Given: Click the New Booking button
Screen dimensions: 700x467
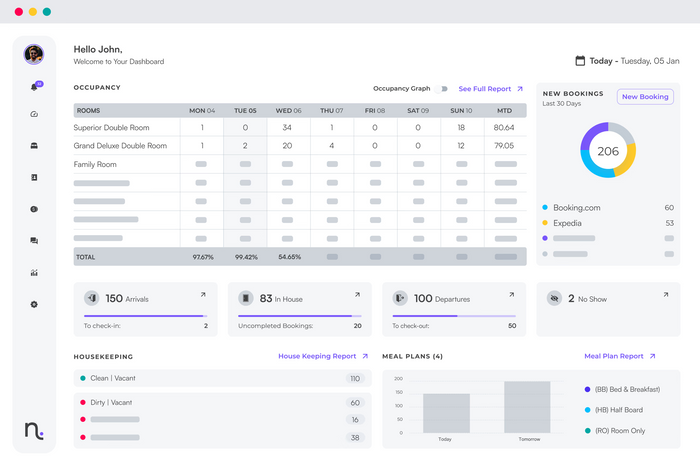Looking at the screenshot, I should click(x=644, y=97).
